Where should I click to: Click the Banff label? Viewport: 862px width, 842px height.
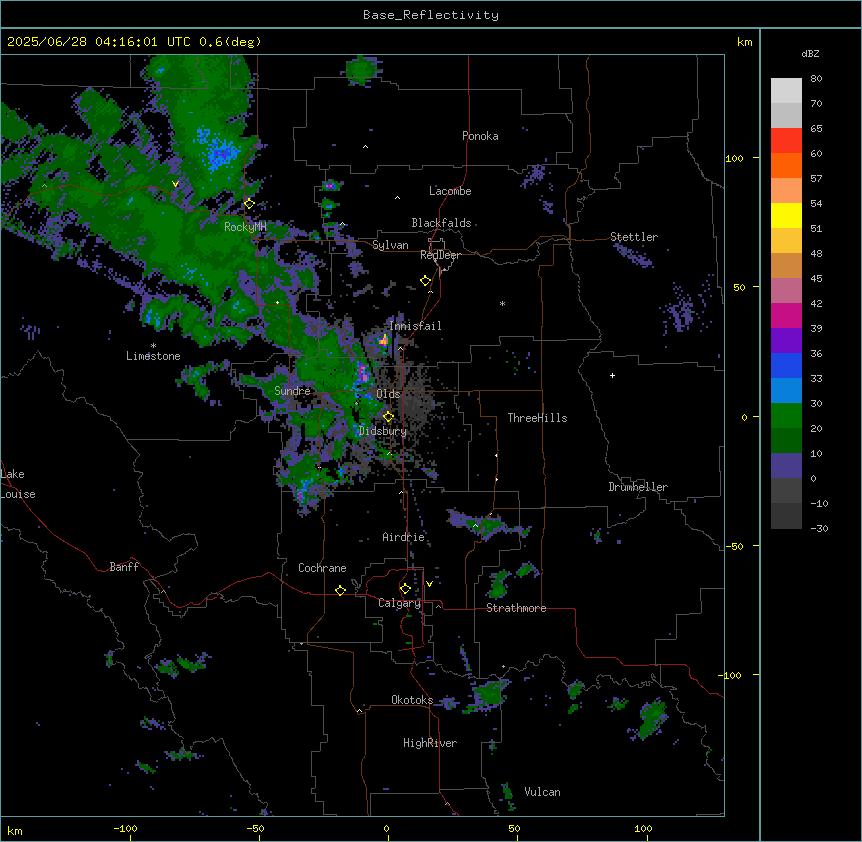(124, 567)
